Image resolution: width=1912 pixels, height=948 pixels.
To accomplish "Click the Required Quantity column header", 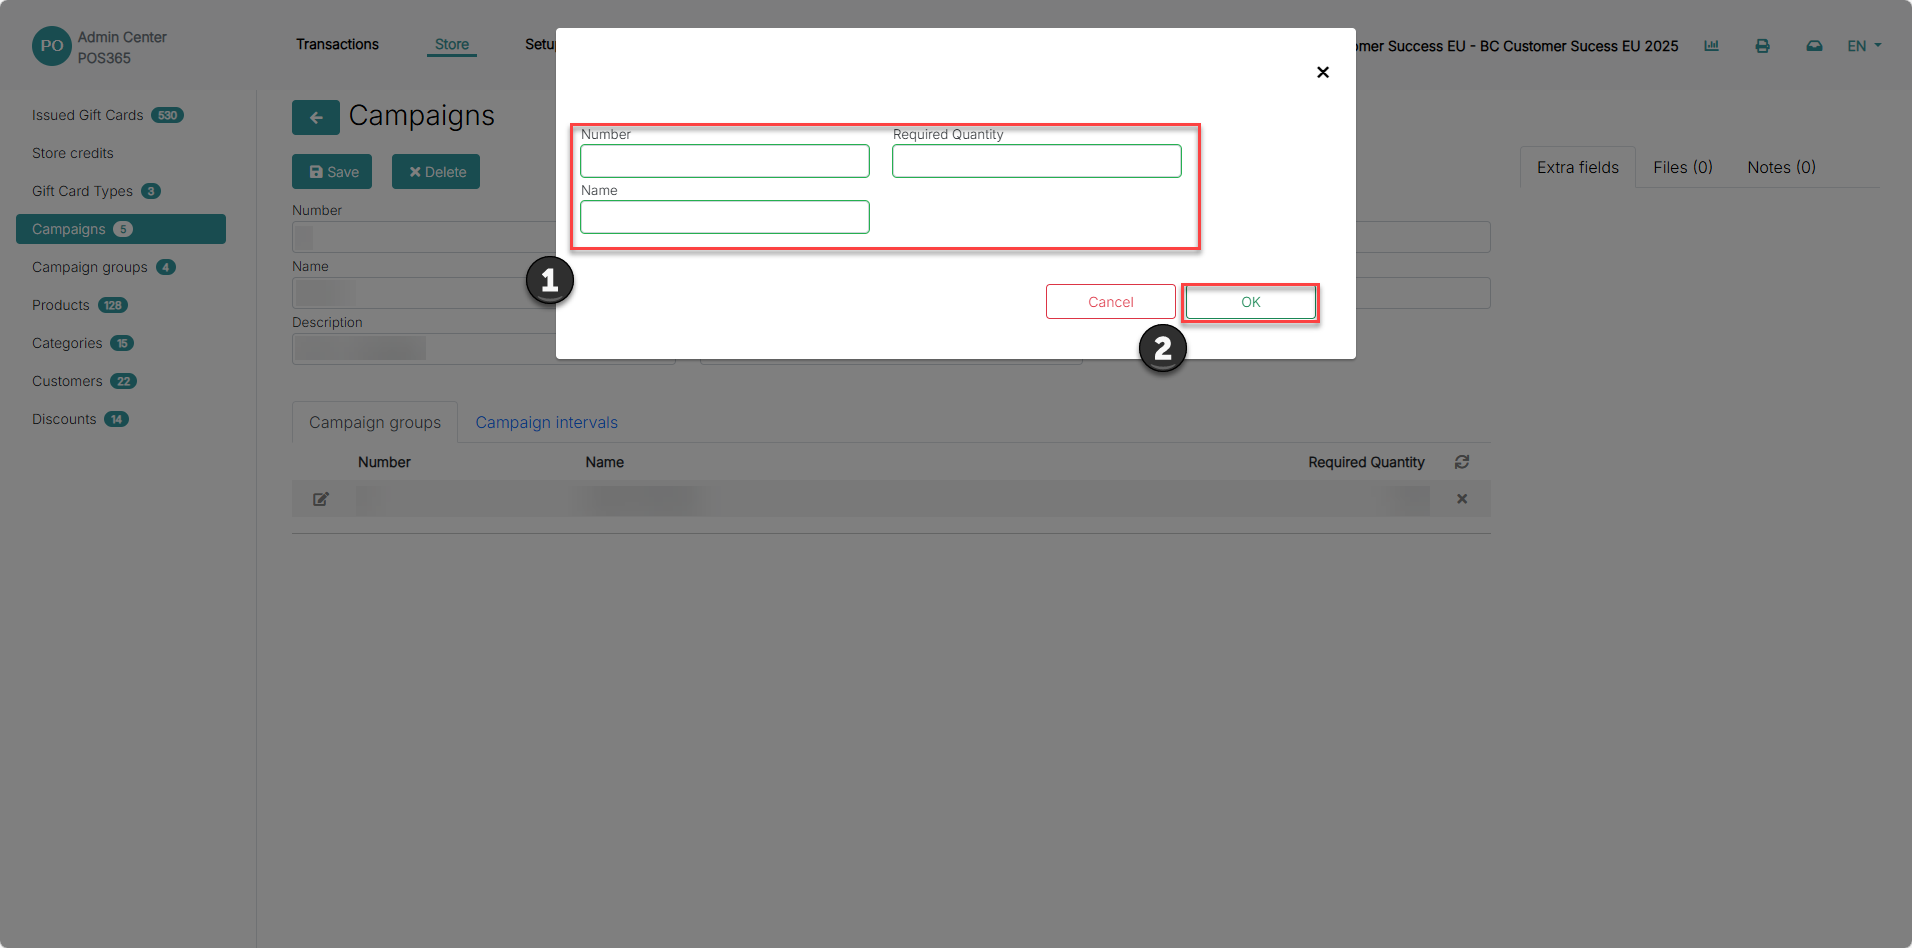I will 1366,462.
